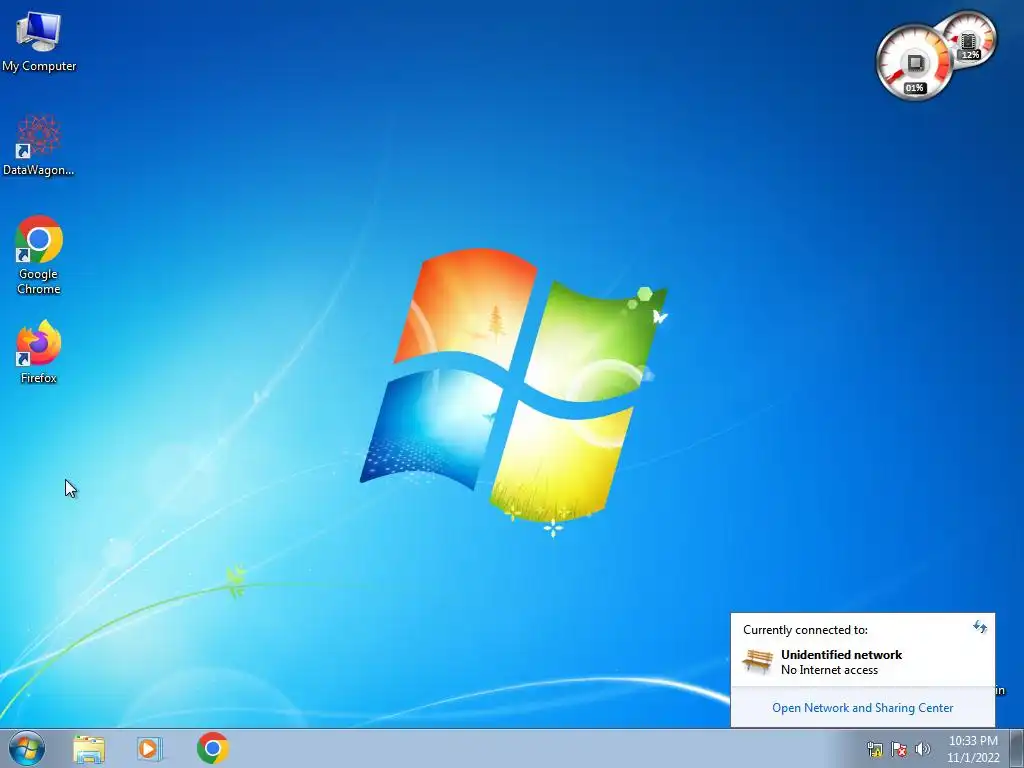Launch Windows Media Player from taskbar
The height and width of the screenshot is (768, 1024).
(149, 748)
